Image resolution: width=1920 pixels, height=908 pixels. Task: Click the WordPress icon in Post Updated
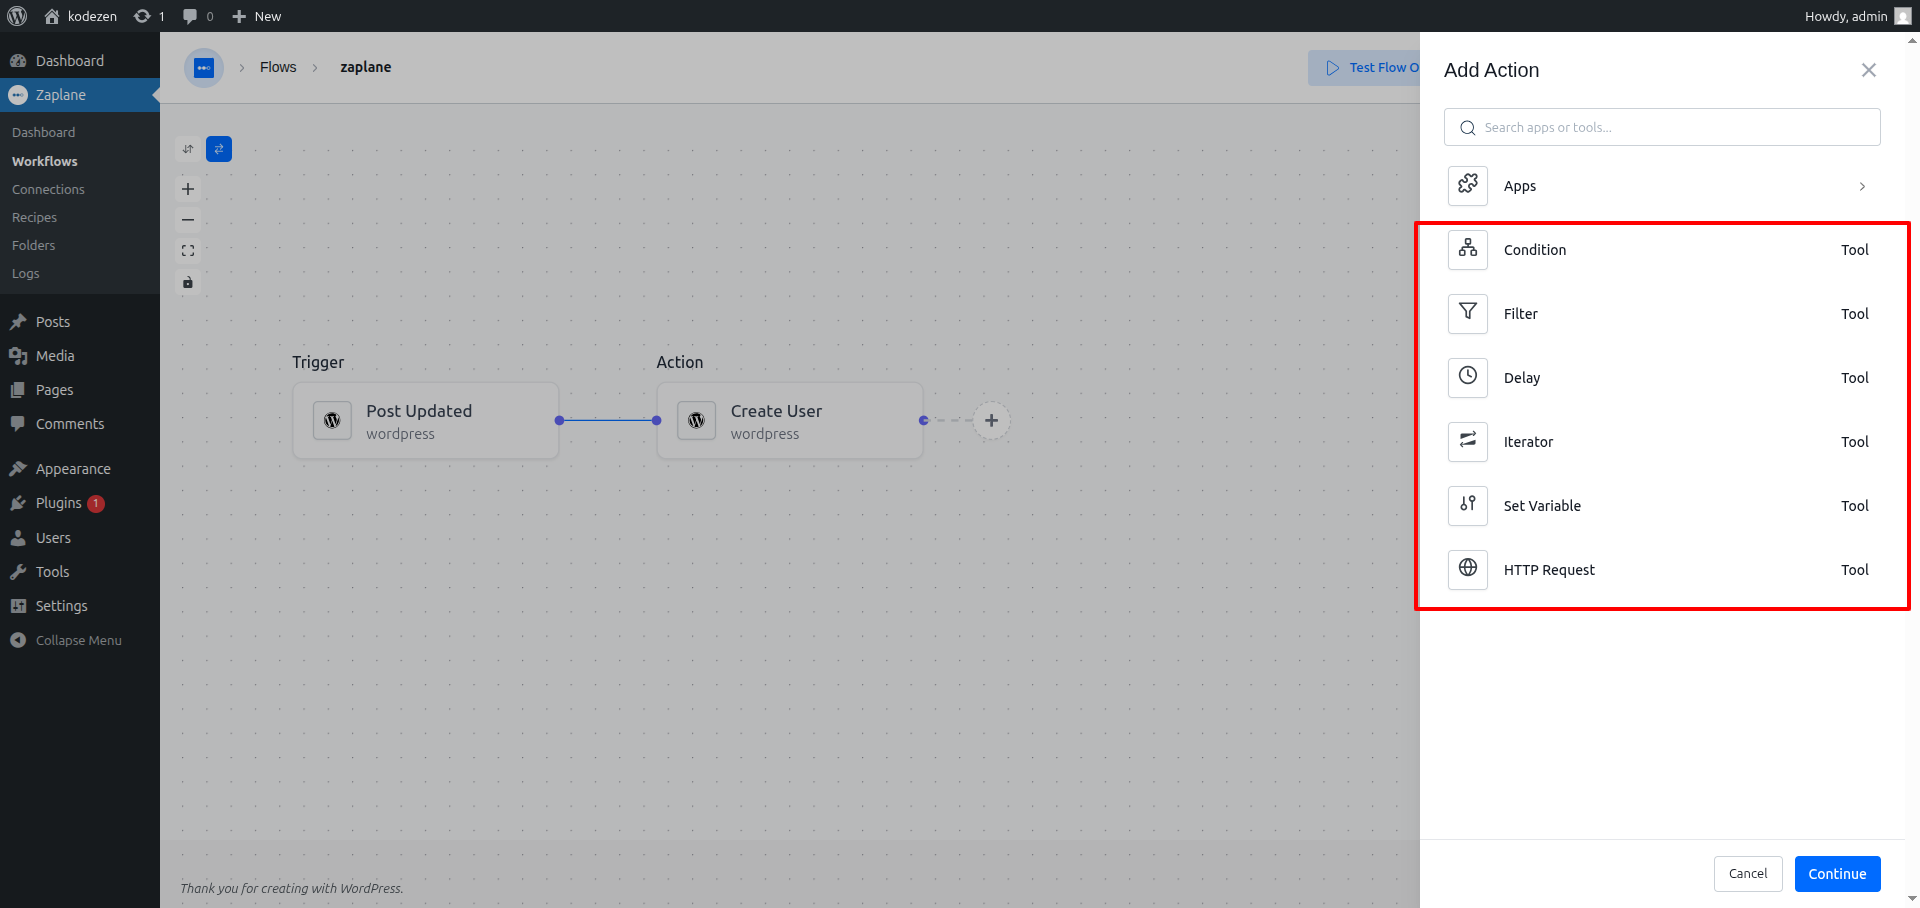tap(332, 421)
